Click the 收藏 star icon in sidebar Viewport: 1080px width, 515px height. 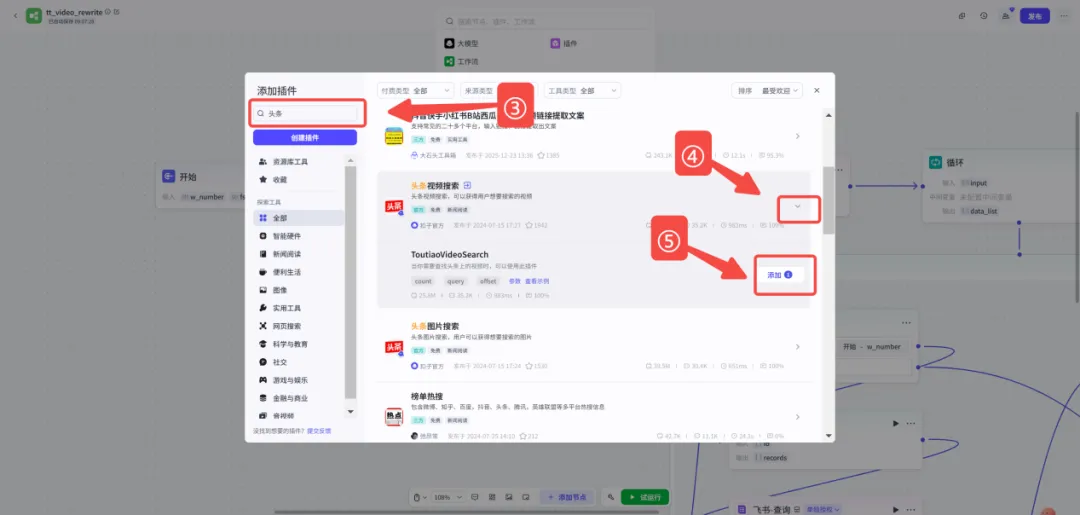pyautogui.click(x=263, y=179)
